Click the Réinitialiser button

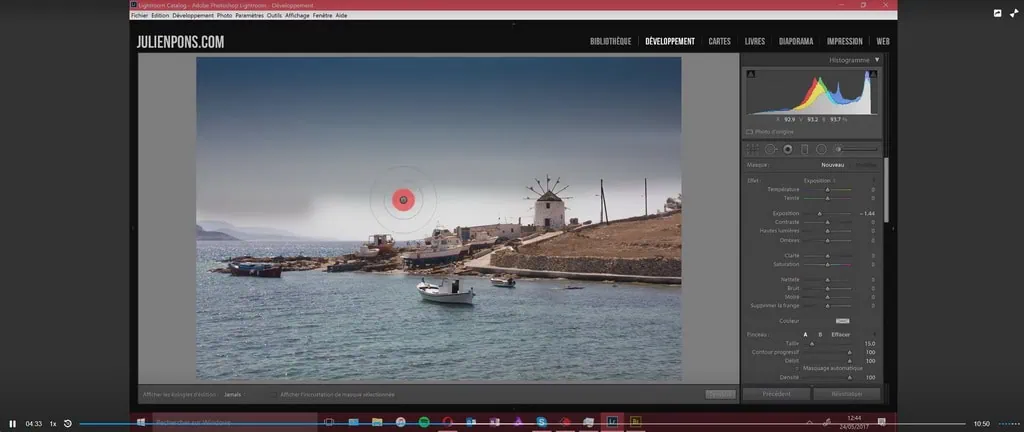point(846,394)
